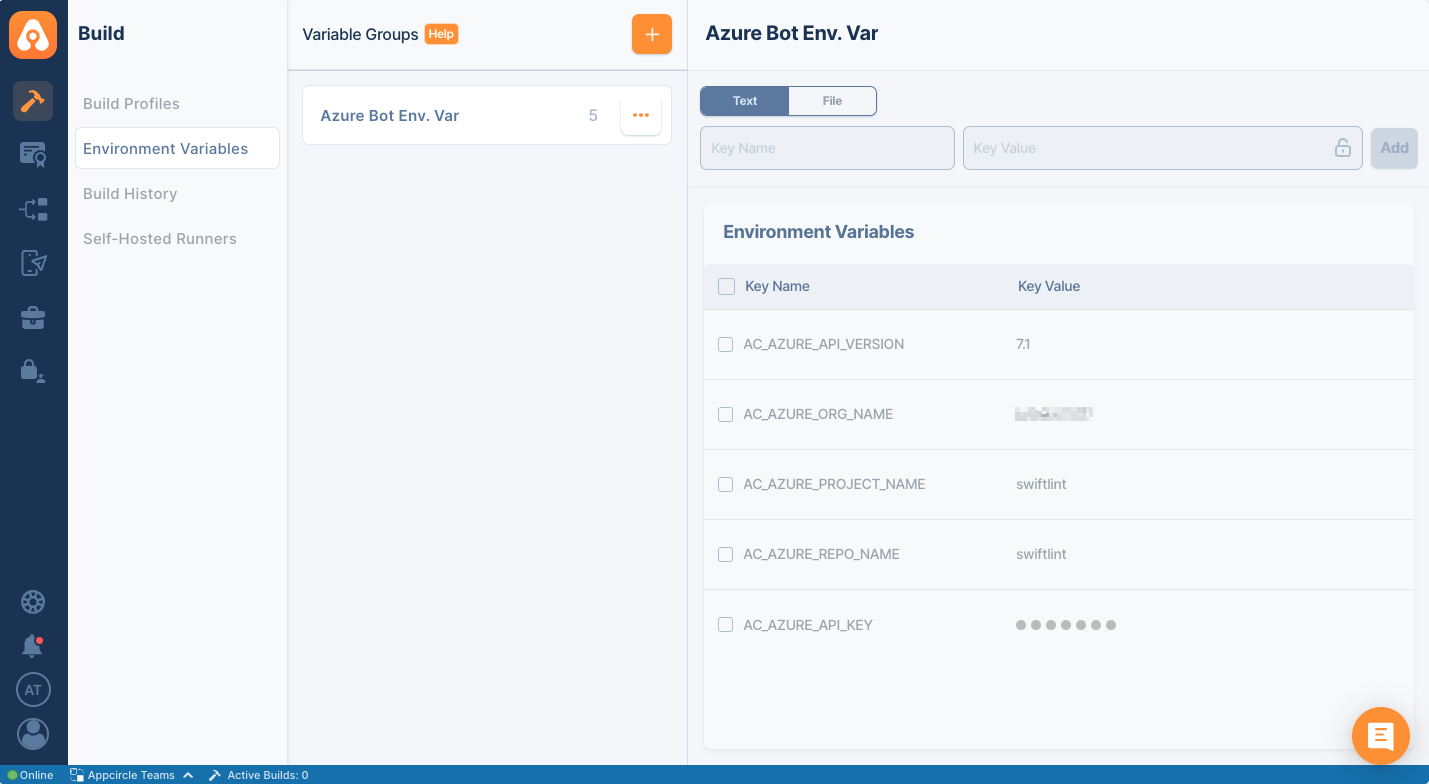Open the Signing Identities certificate icon
The width and height of the screenshot is (1429, 784).
click(33, 155)
